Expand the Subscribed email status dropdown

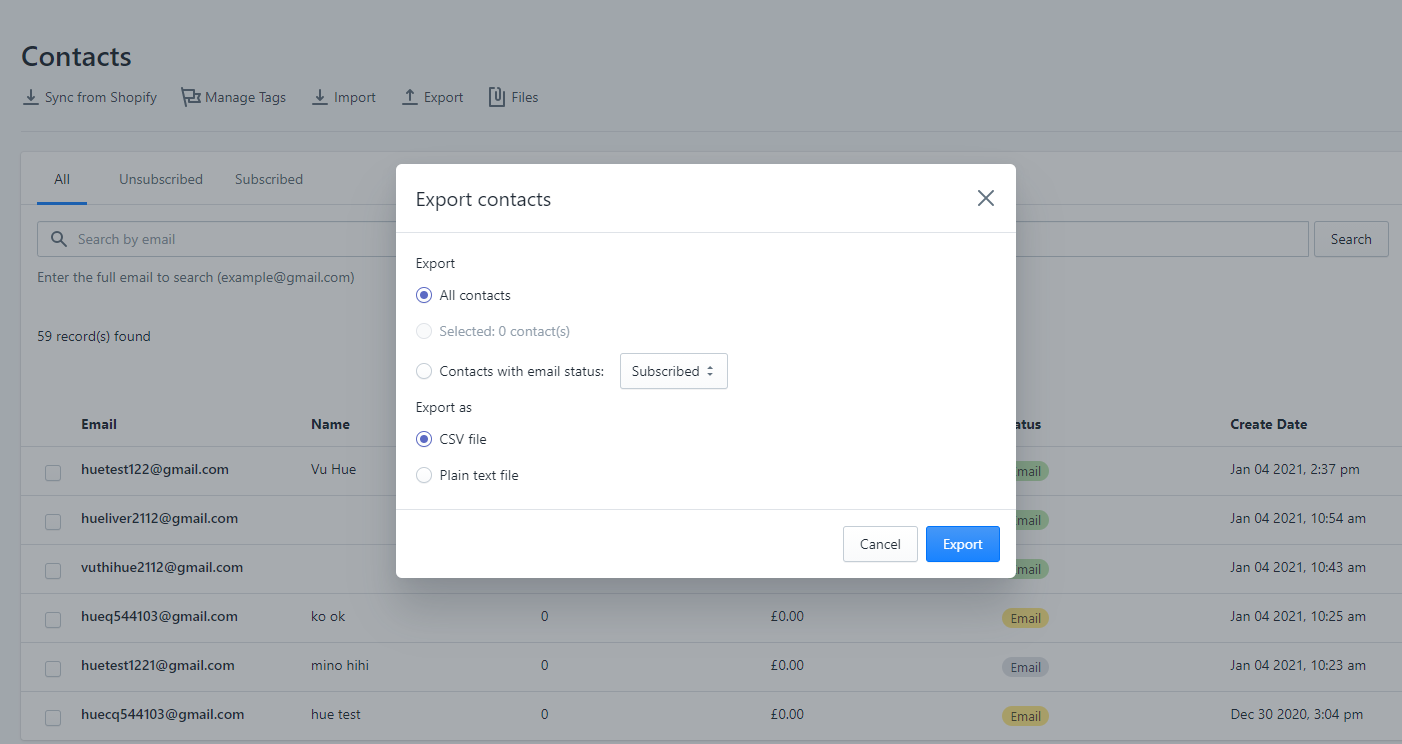pyautogui.click(x=673, y=371)
